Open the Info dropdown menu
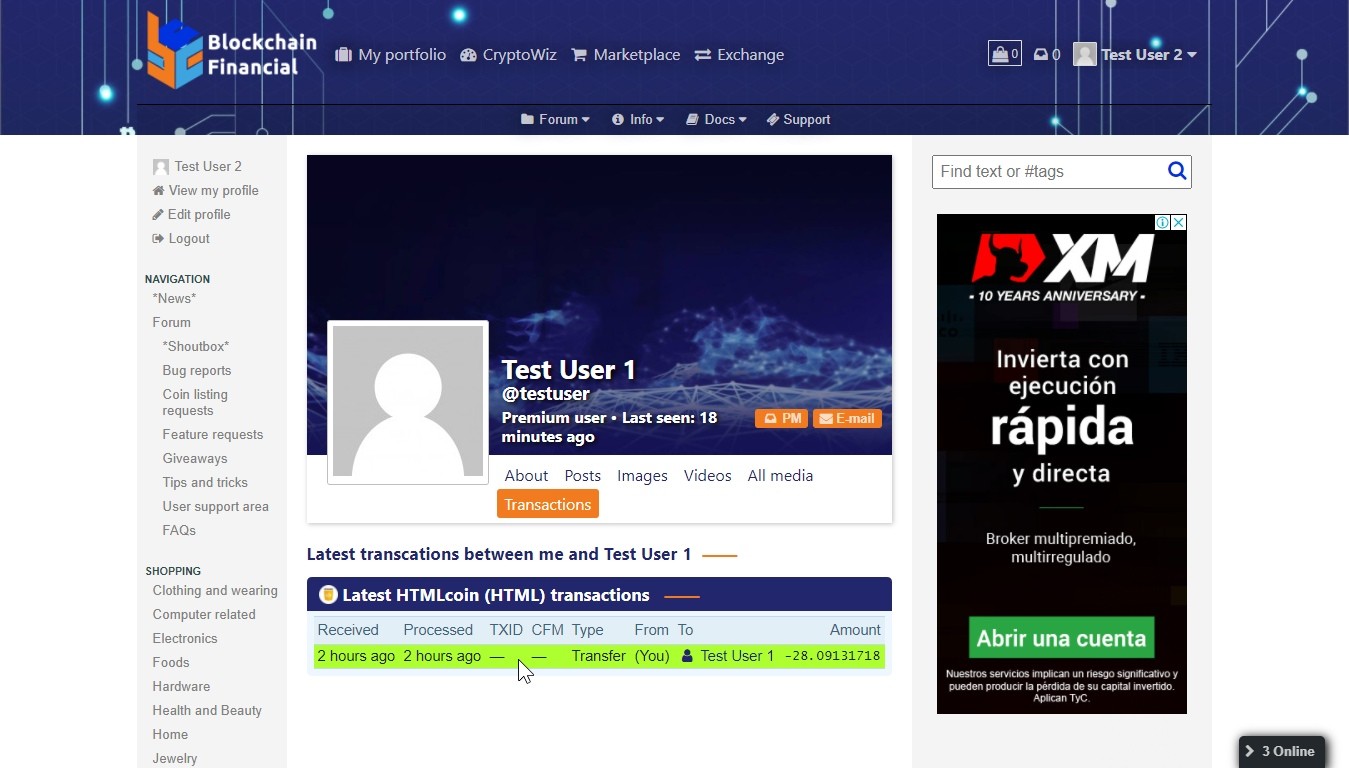Viewport: 1349px width, 768px height. pos(638,119)
